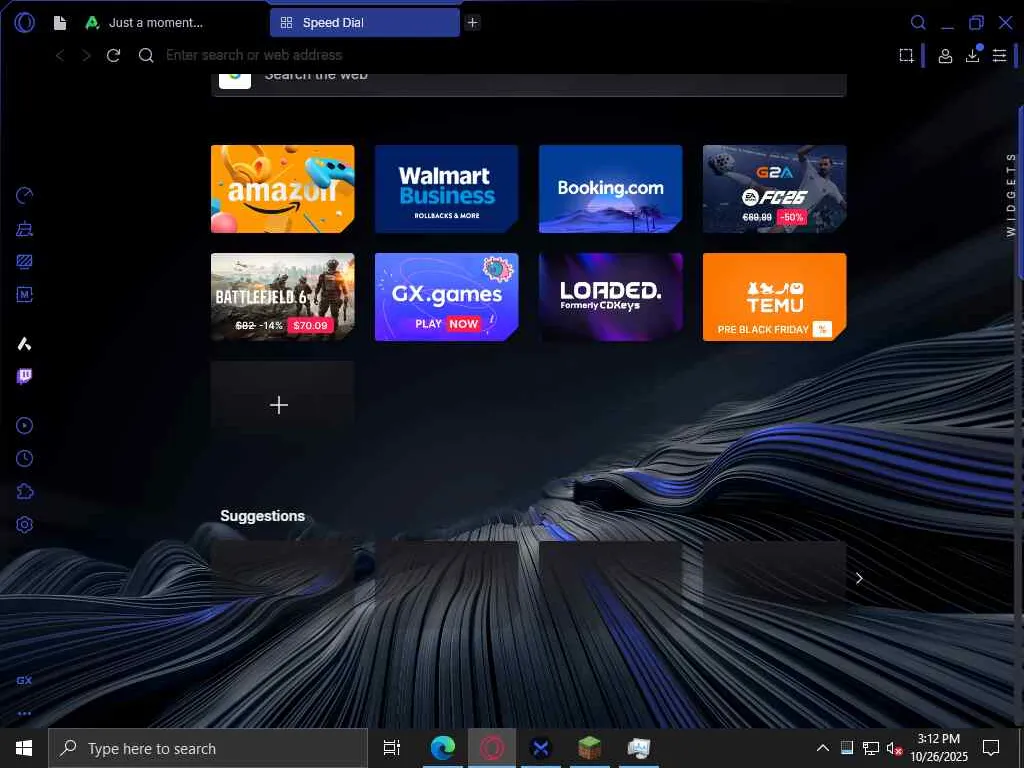Open the GX.games Play Now tile
Screen dimensions: 1024x768
[447, 296]
